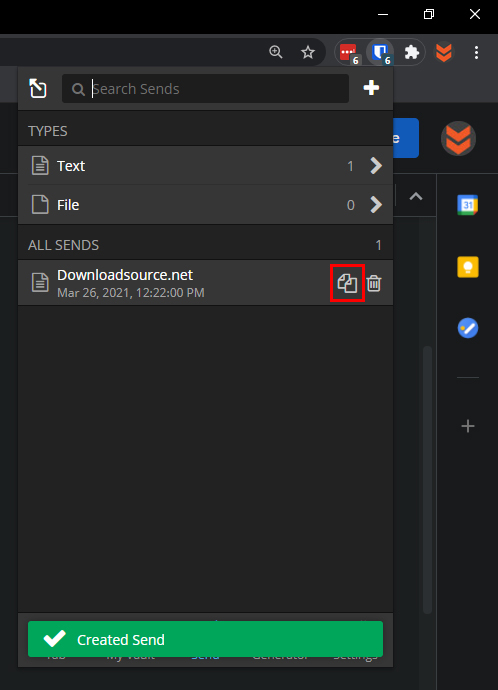Viewport: 498px width, 690px height.
Task: Bookmark this page with star icon
Action: pyautogui.click(x=308, y=52)
